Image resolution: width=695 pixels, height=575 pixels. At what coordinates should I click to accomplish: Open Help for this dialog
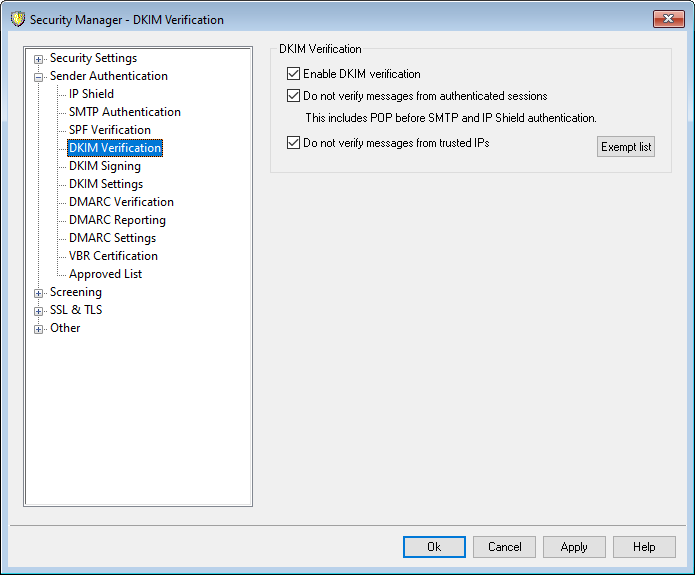coord(644,547)
